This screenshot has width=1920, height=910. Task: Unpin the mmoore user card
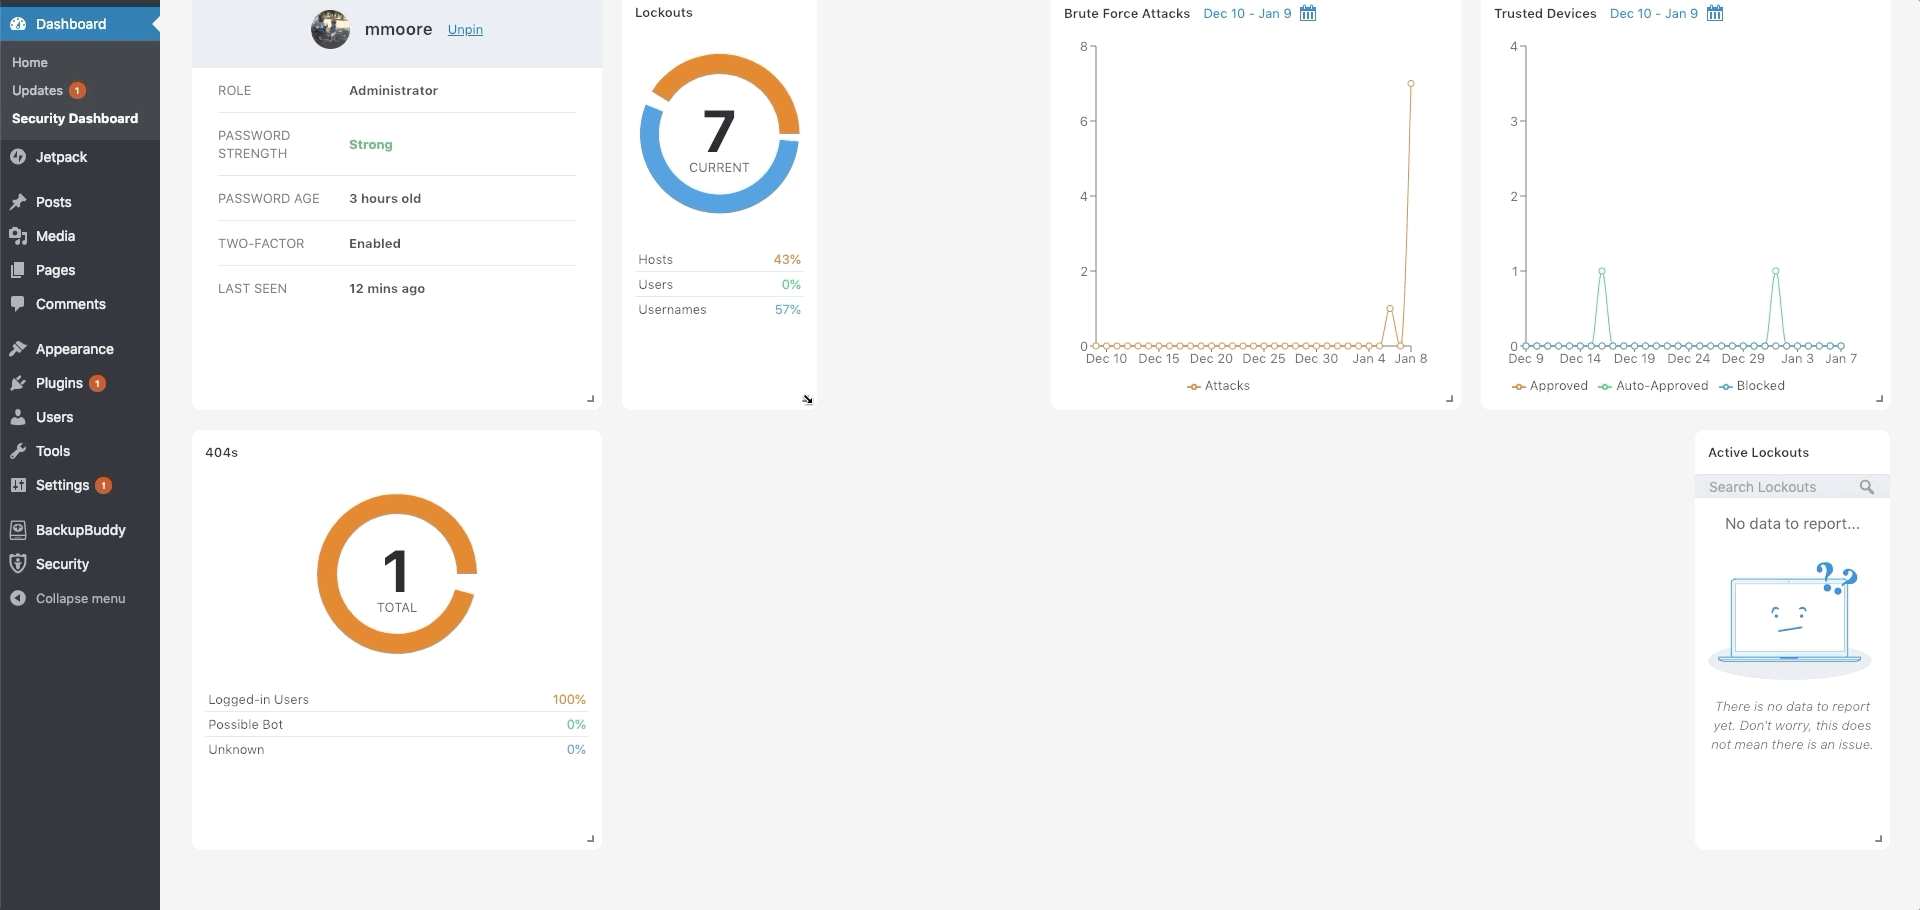(x=465, y=30)
